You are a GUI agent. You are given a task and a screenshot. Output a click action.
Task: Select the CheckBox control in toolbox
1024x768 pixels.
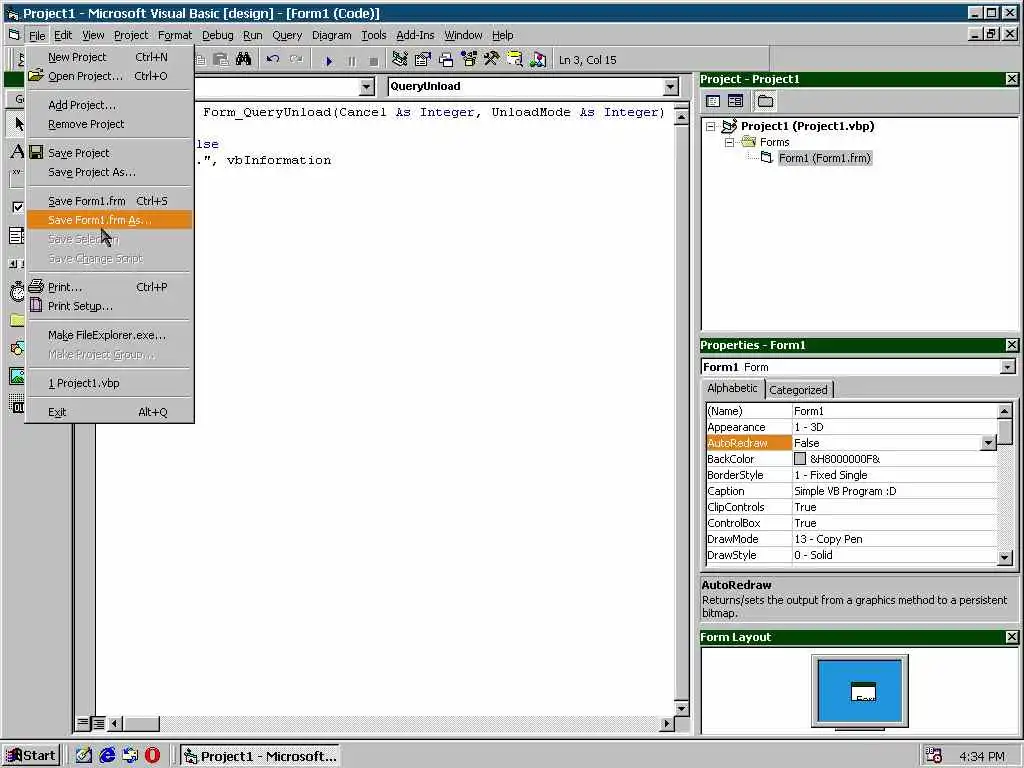click(x=18, y=207)
